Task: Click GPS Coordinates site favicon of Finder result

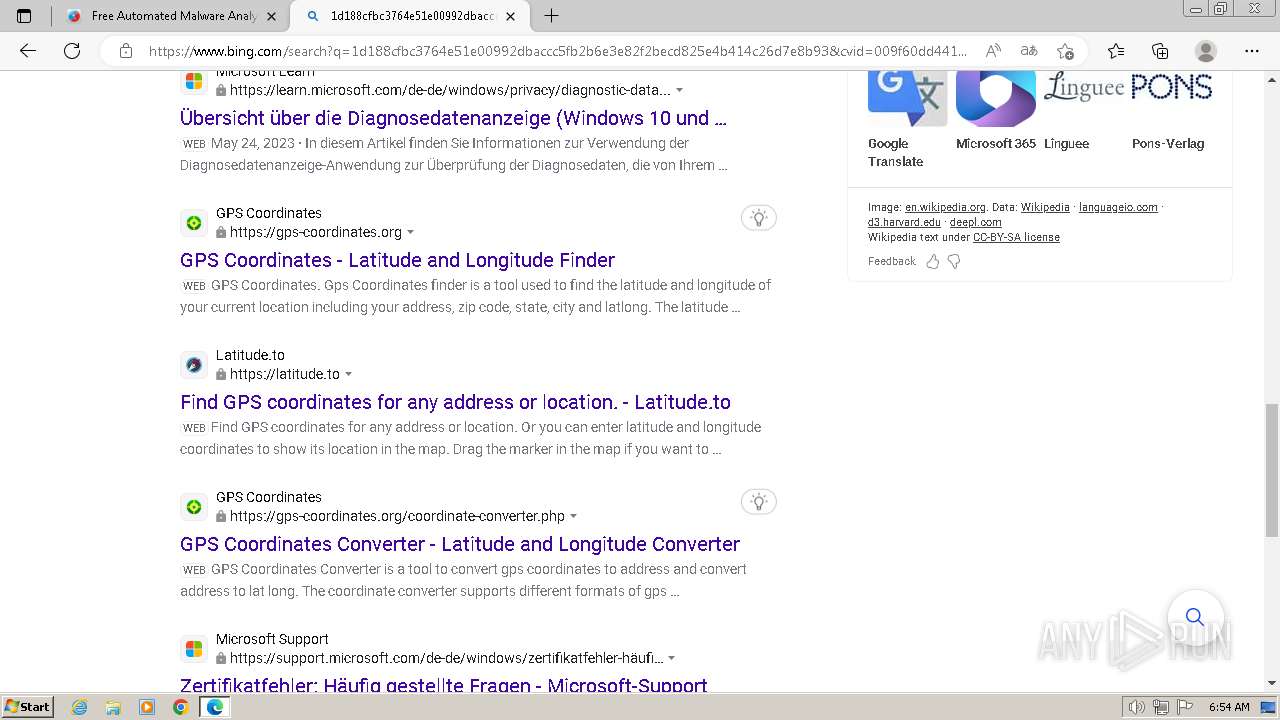Action: [x=194, y=222]
